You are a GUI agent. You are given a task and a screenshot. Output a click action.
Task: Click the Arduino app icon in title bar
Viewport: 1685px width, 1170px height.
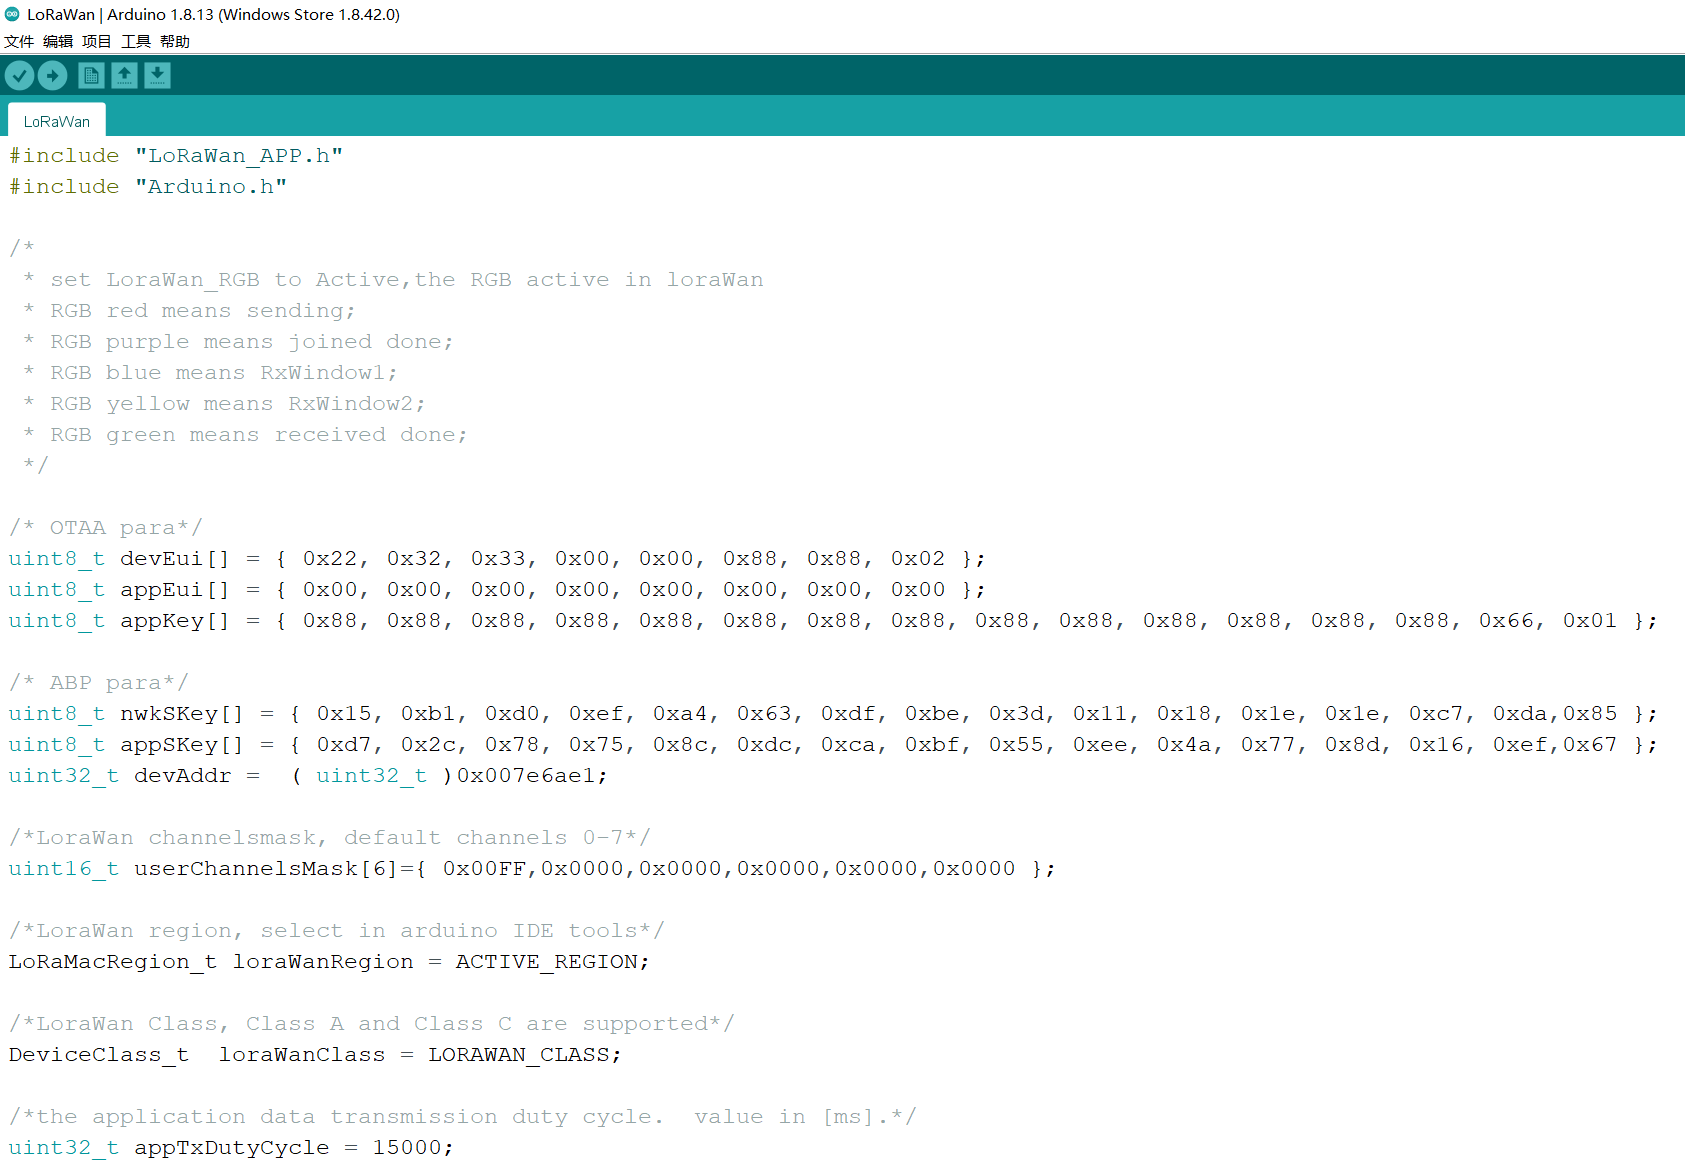tap(12, 14)
